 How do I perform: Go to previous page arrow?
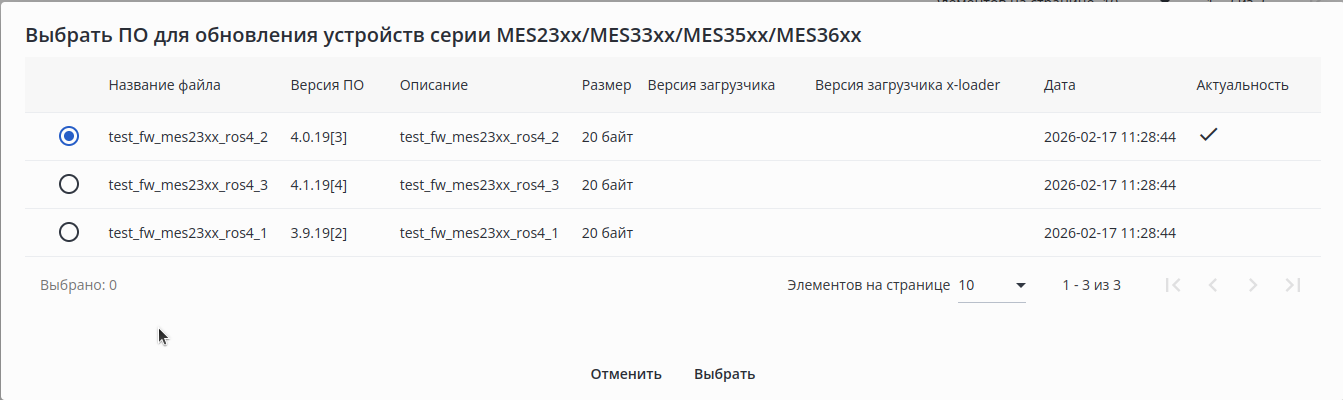click(x=1213, y=285)
